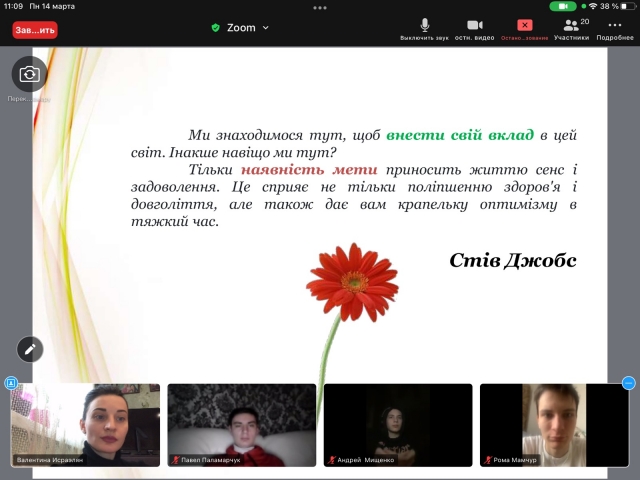
Task: Tap the green recording indicator in the status bar
Action: [x=563, y=6]
